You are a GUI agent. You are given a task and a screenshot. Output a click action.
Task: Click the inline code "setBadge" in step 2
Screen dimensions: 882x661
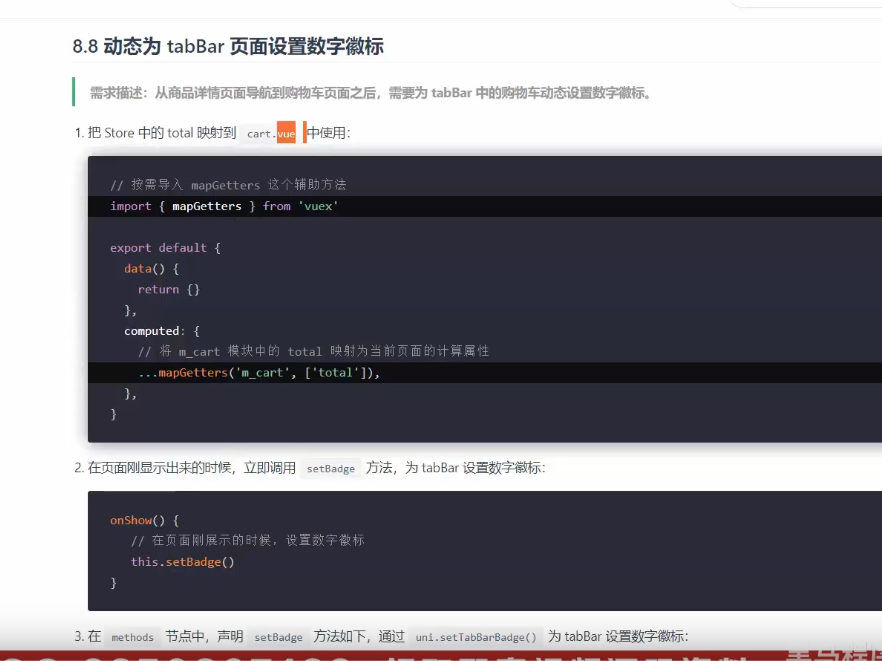(x=331, y=468)
